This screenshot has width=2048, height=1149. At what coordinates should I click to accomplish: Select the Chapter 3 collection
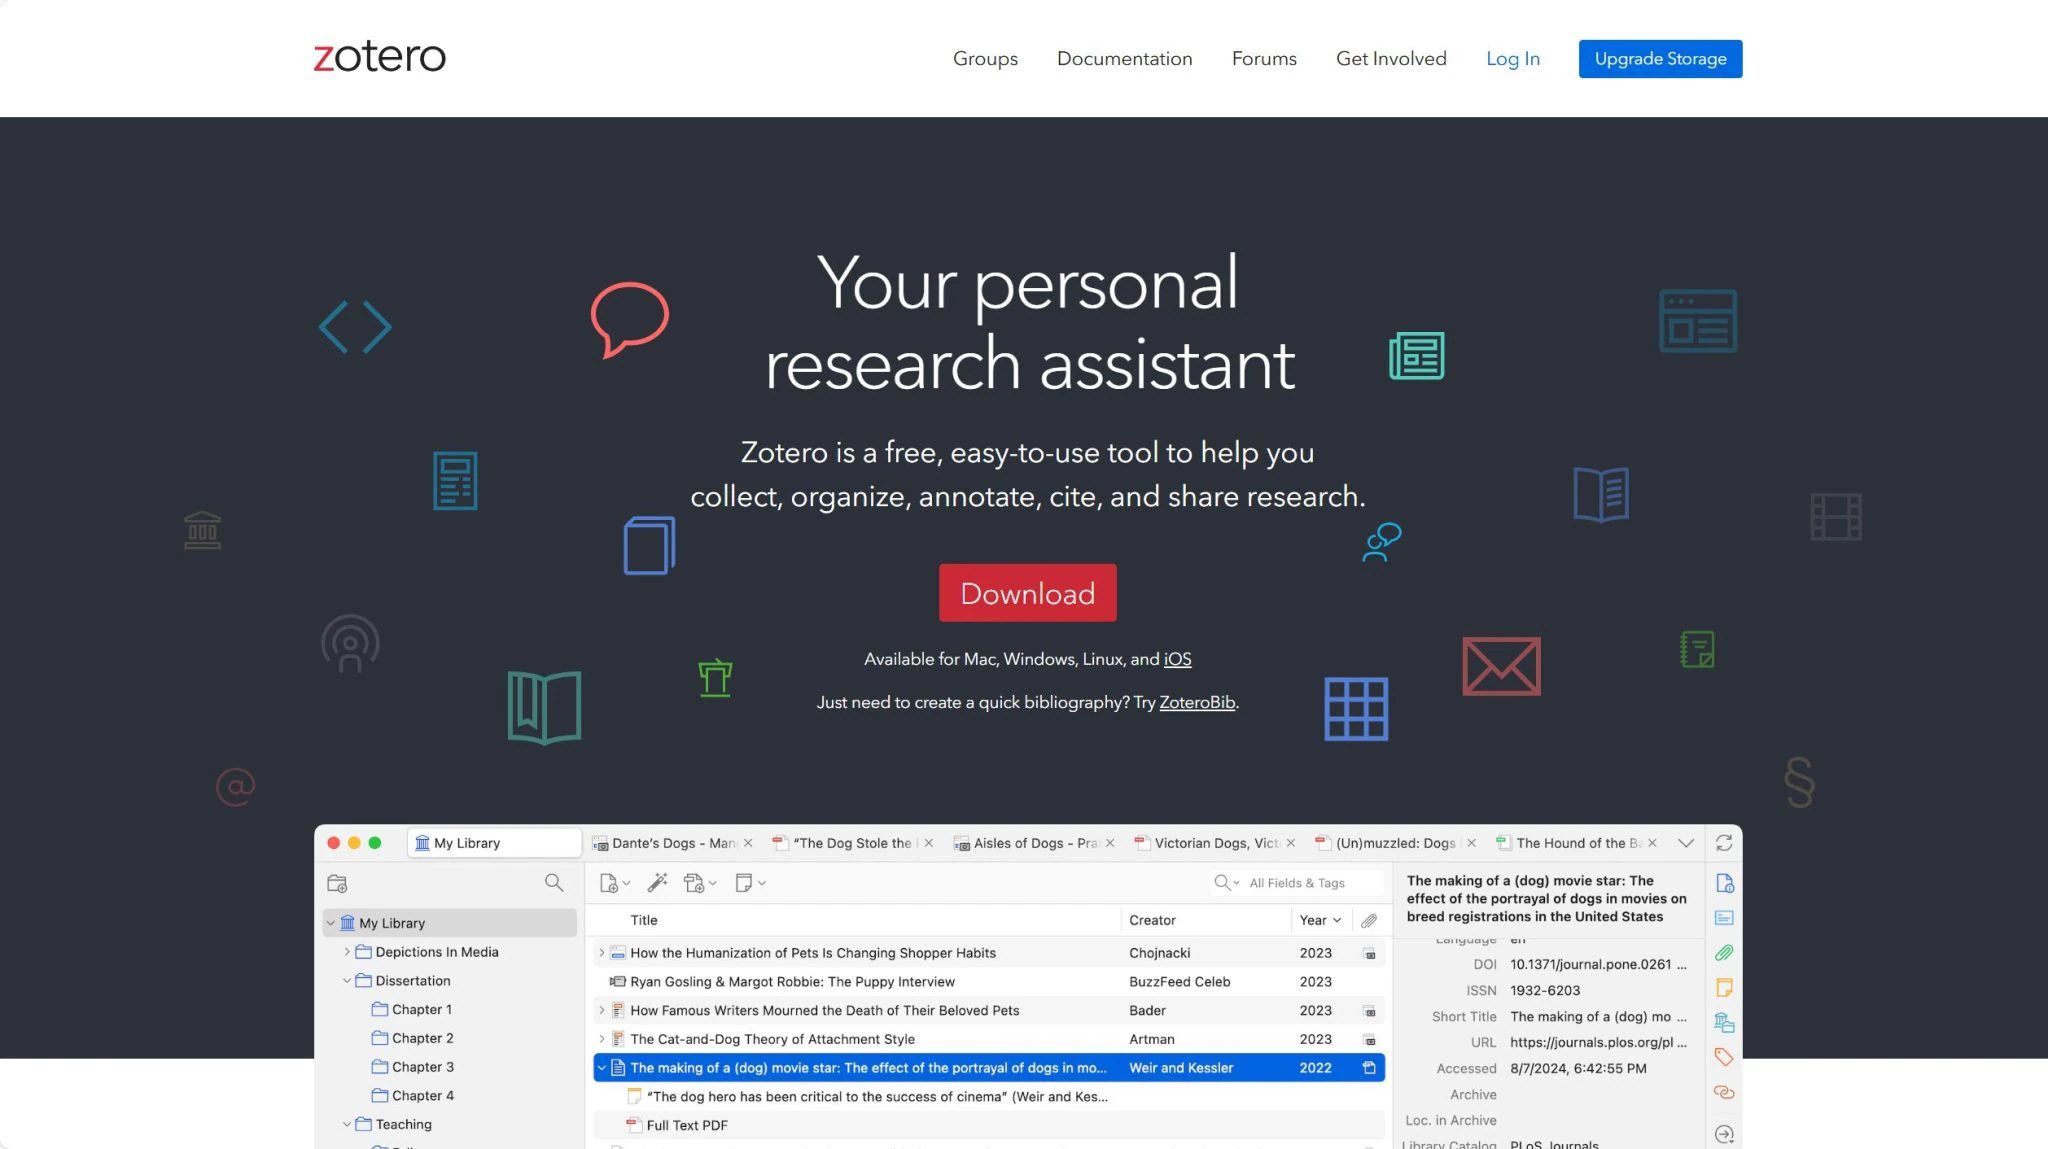coord(422,1067)
